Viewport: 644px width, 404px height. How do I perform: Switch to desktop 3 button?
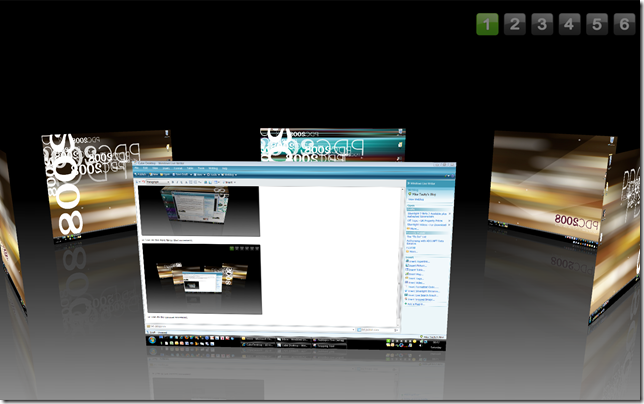point(542,24)
